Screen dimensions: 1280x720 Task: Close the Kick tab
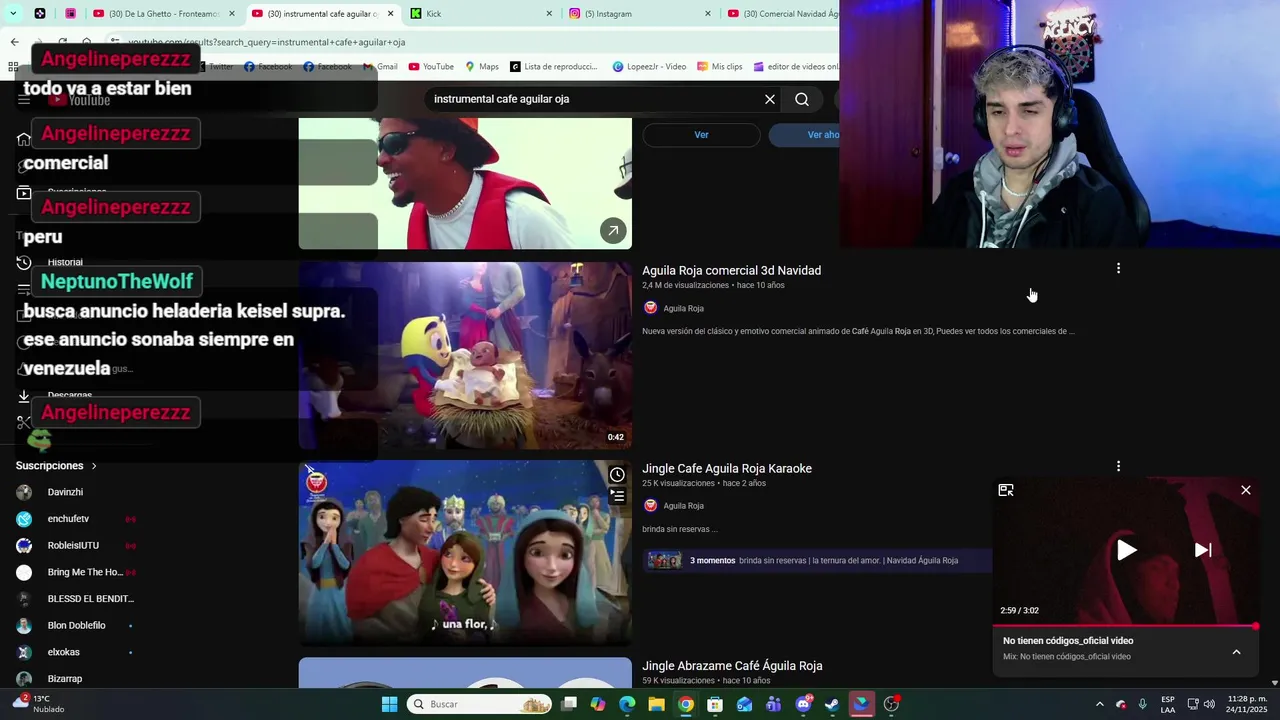(x=549, y=14)
